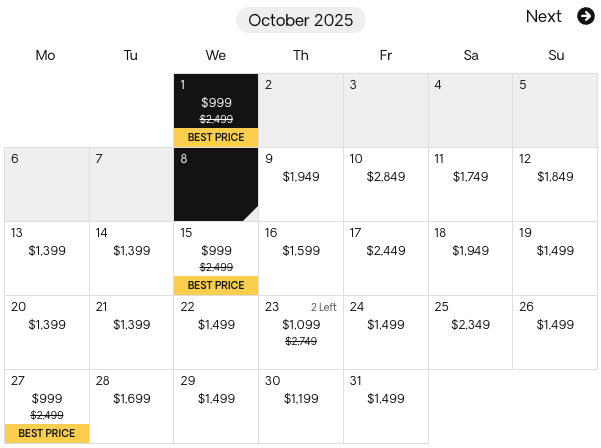Image resolution: width=601 pixels, height=448 pixels.
Task: Select the highlighted October 8 cell
Action: coord(216,184)
